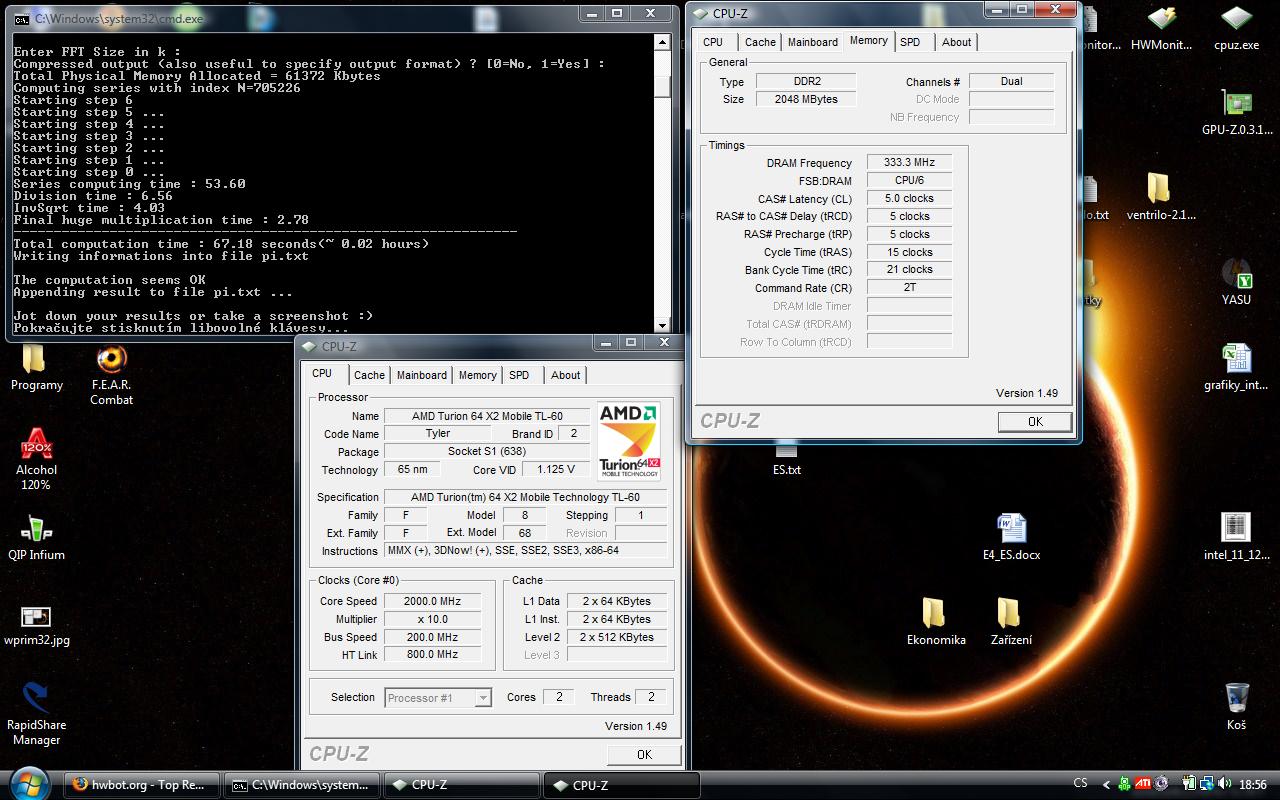
Task: Open the grafiky_int spreadsheet icon
Action: pos(1237,367)
